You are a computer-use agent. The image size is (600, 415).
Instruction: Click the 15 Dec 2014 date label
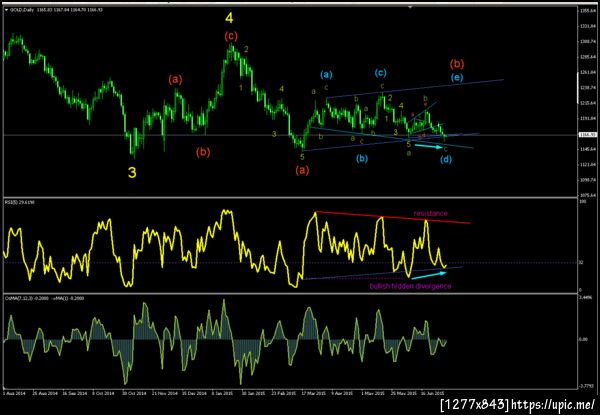[x=194, y=393]
